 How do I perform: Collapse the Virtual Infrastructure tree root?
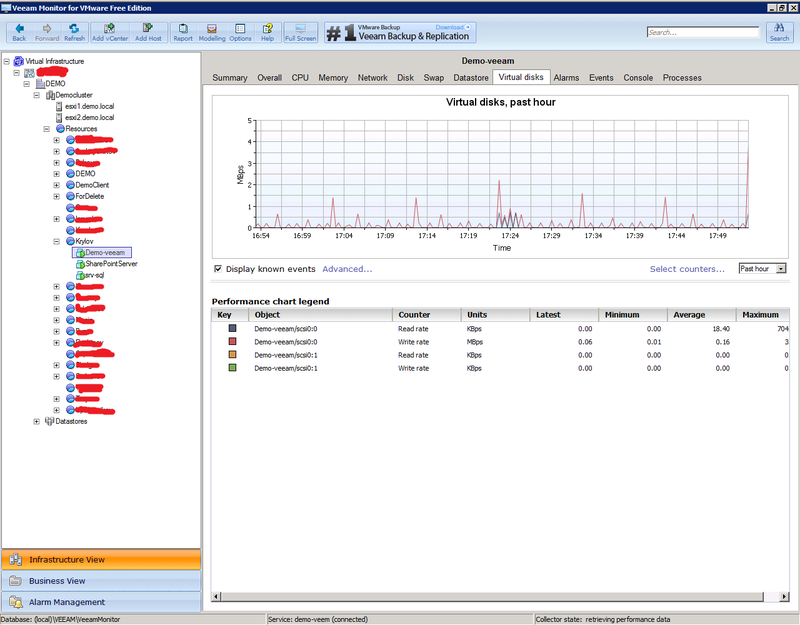coord(7,61)
